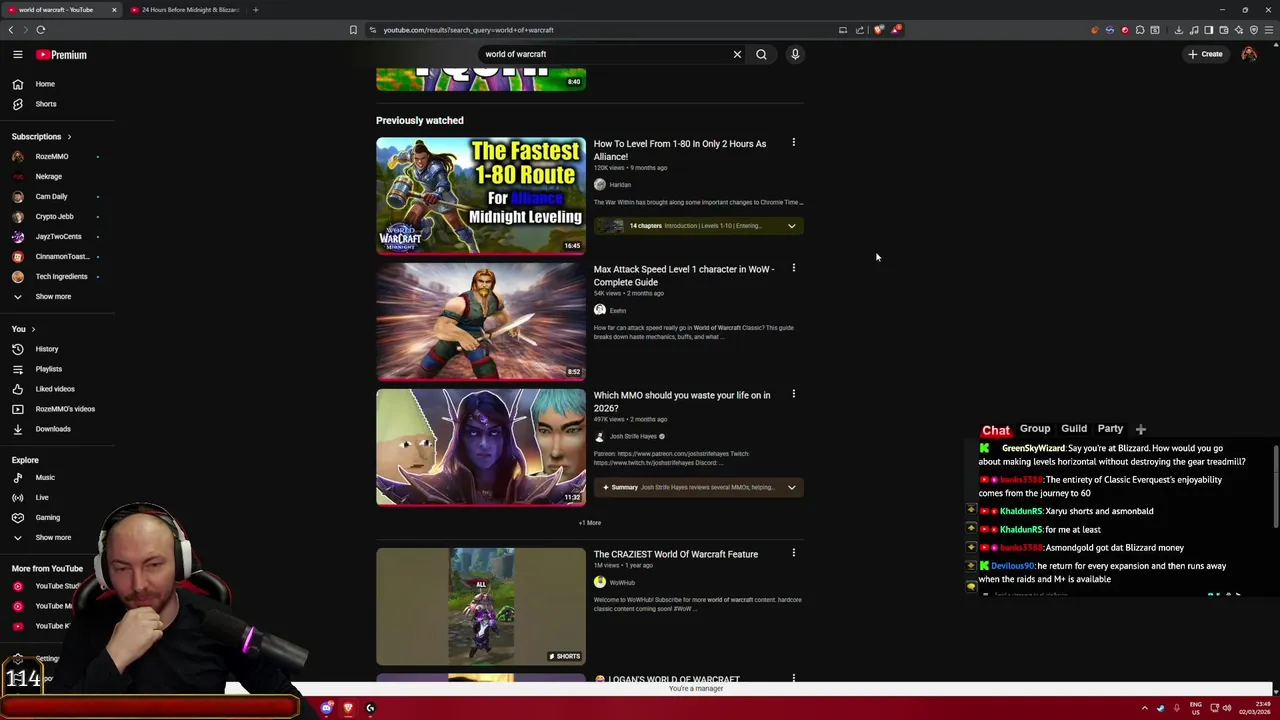This screenshot has width=1280, height=720.
Task: Open Brave Shields icon
Action: (x=879, y=30)
